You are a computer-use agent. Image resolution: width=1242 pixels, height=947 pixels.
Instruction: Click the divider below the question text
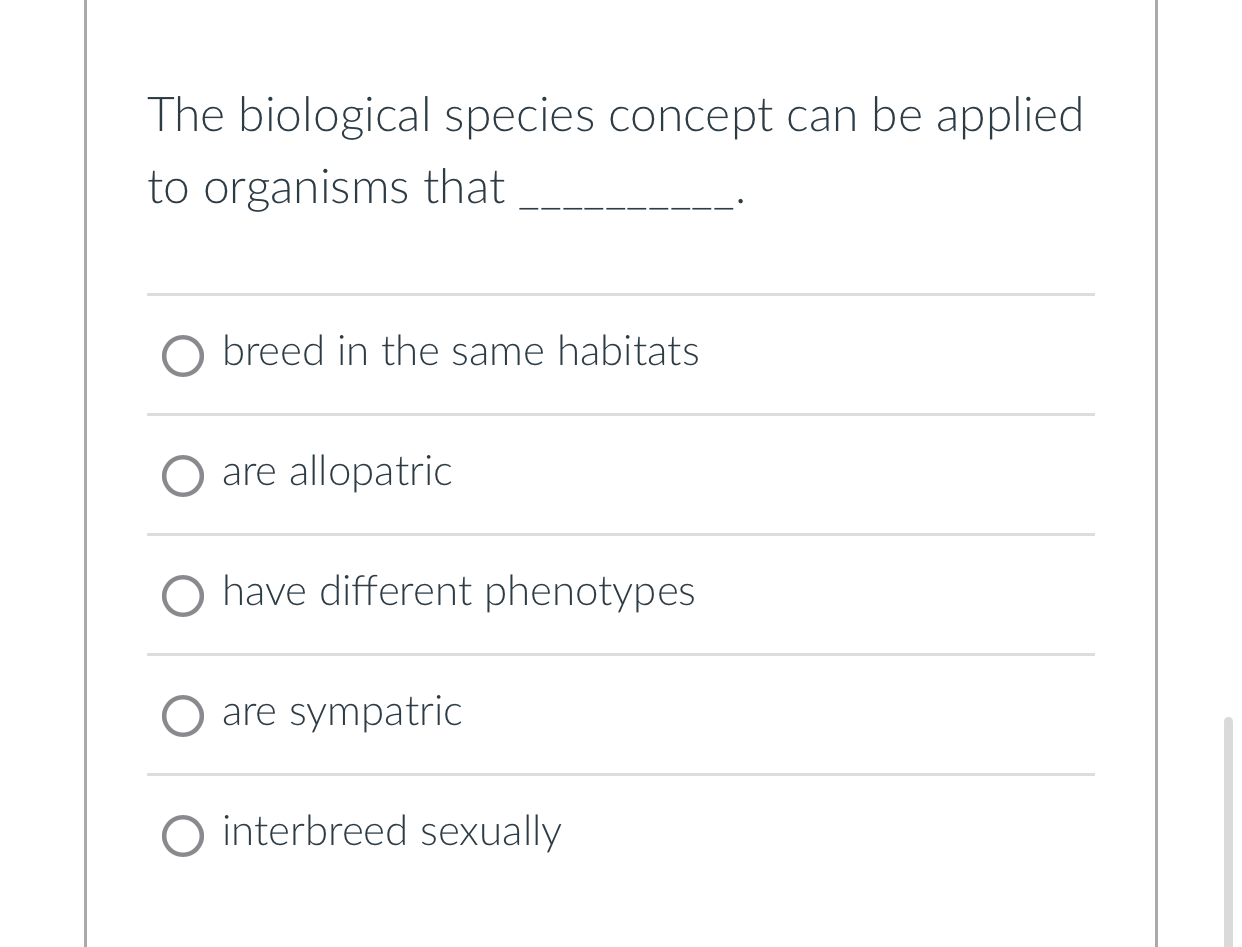click(620, 295)
